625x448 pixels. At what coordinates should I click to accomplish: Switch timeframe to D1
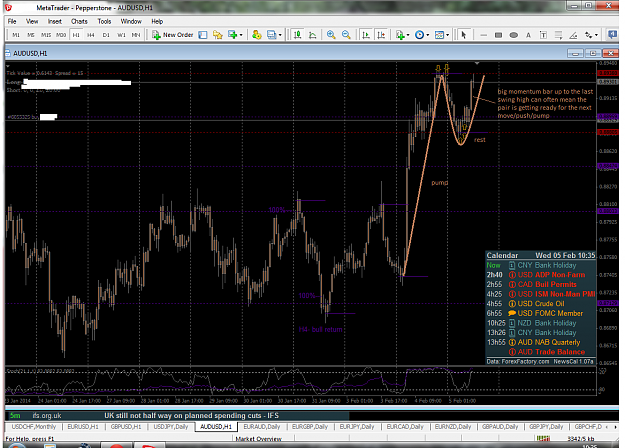coord(106,35)
